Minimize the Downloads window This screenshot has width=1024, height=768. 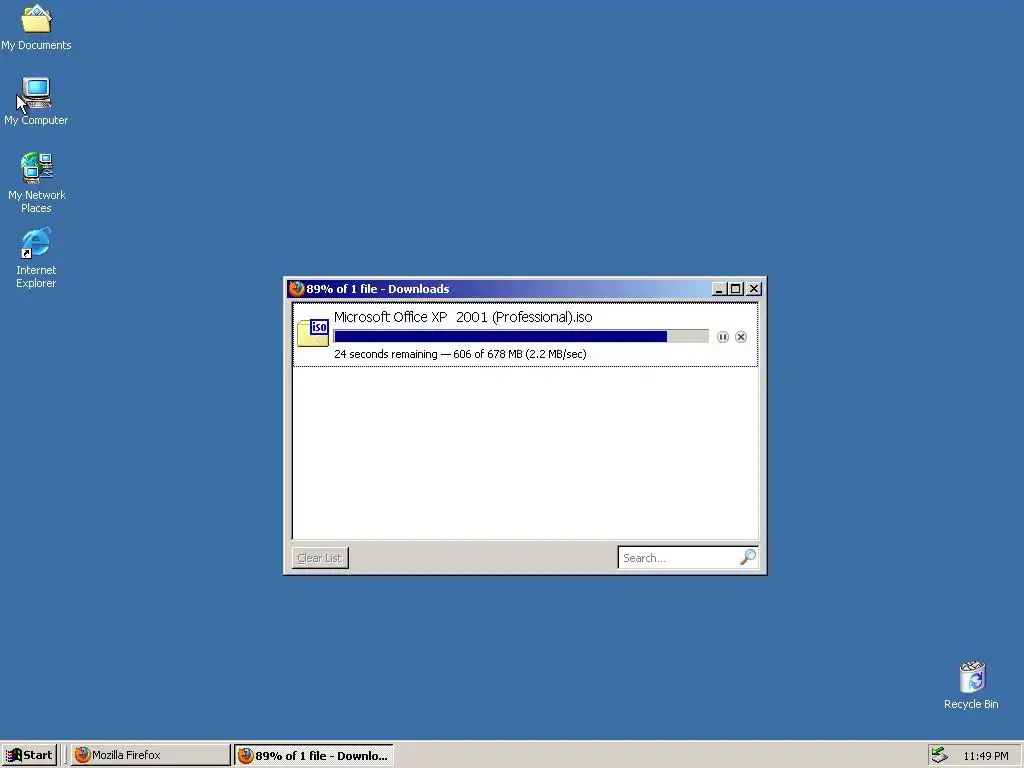pyautogui.click(x=719, y=289)
